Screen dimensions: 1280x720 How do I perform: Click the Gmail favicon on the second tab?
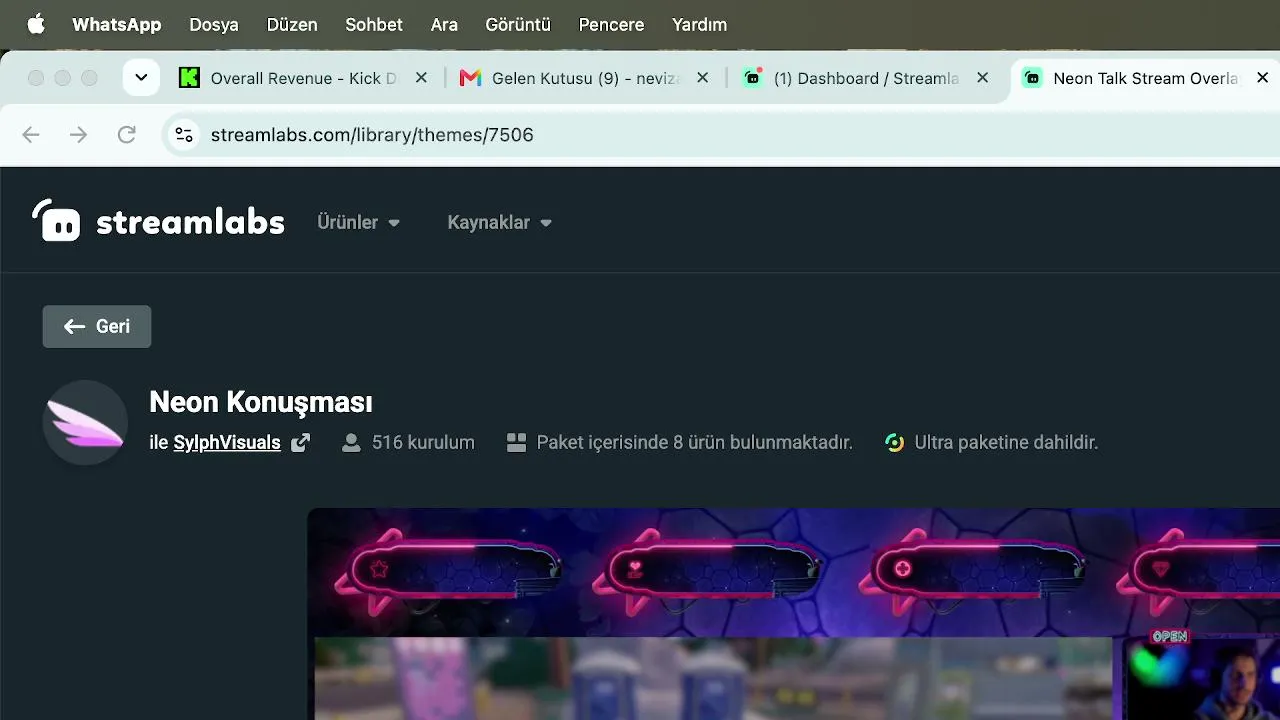(470, 78)
